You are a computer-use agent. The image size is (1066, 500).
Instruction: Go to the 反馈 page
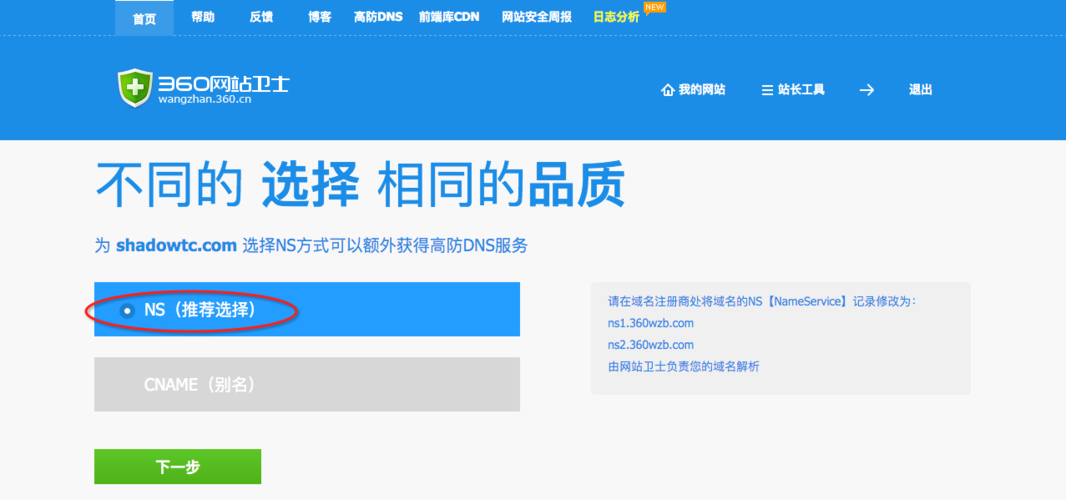click(x=261, y=18)
